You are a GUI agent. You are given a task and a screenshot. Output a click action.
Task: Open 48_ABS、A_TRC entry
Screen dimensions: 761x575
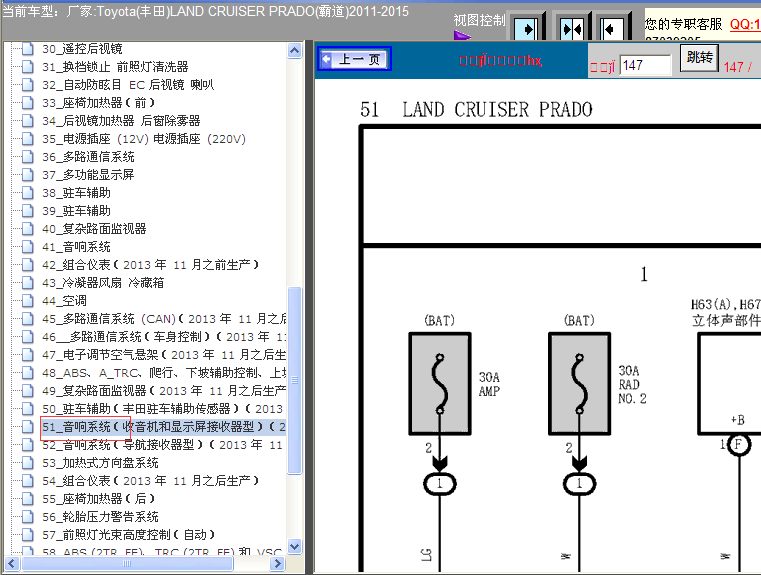[164, 373]
